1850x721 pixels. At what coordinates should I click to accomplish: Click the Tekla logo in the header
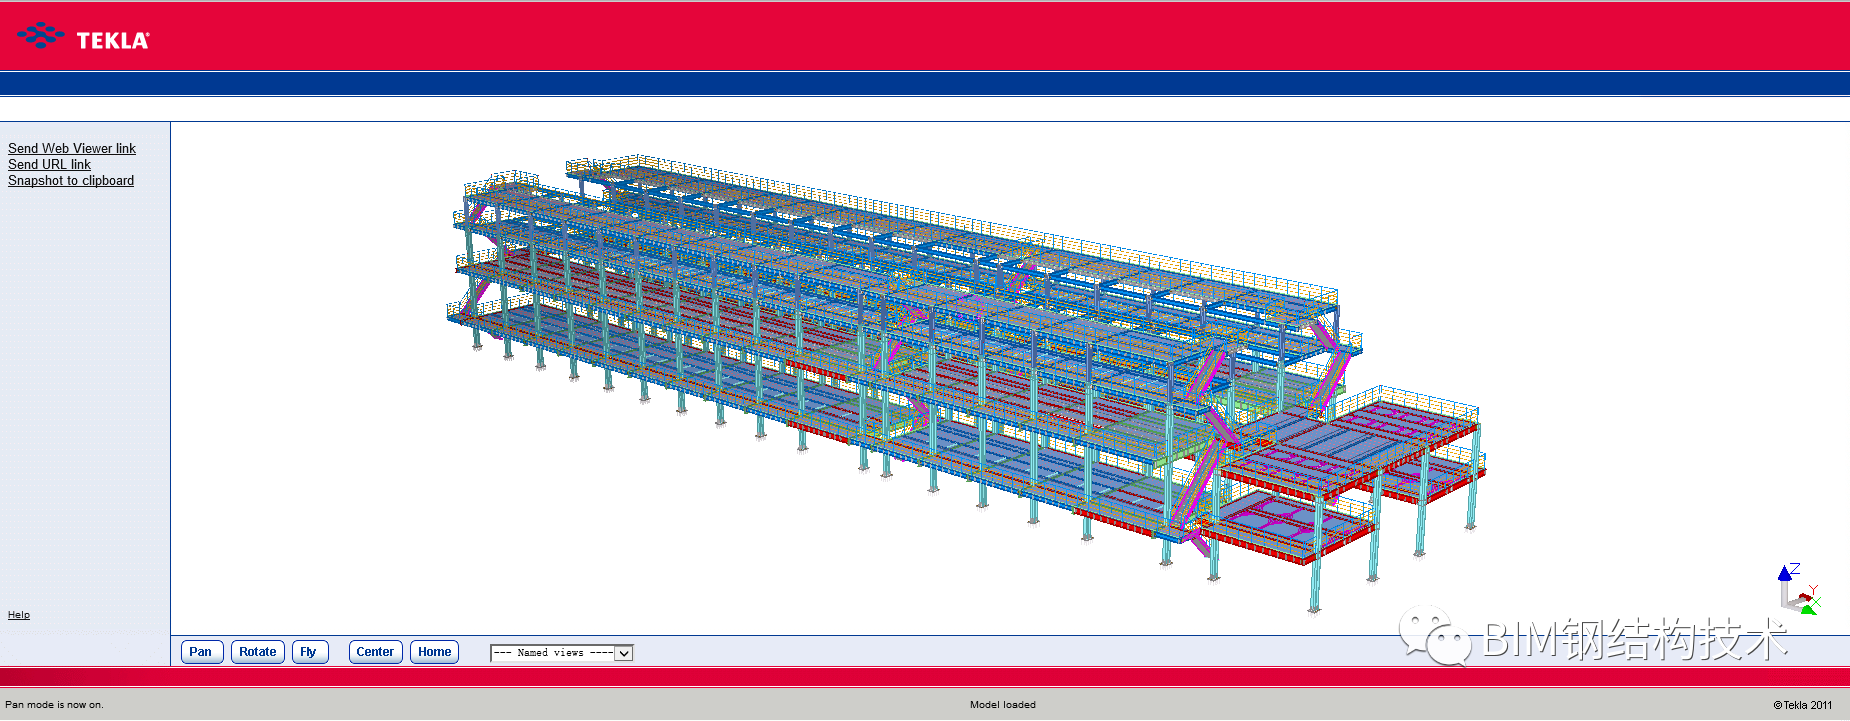pos(84,37)
